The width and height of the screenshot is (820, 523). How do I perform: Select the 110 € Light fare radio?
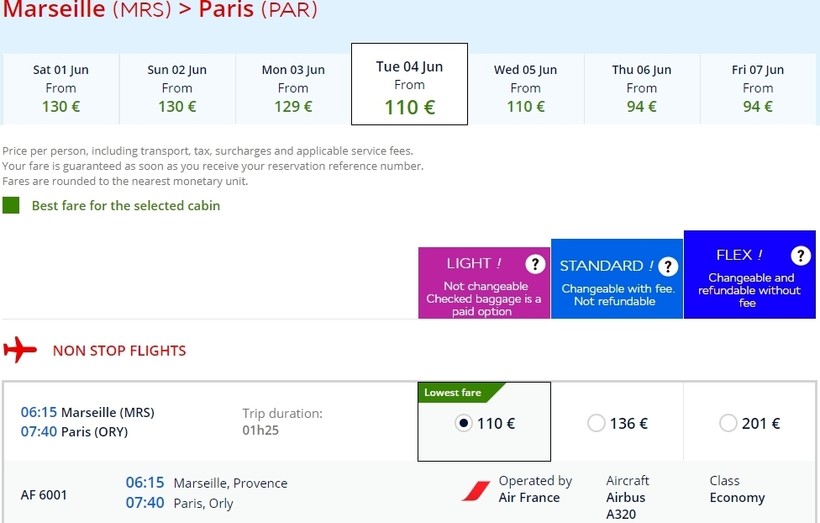463,423
